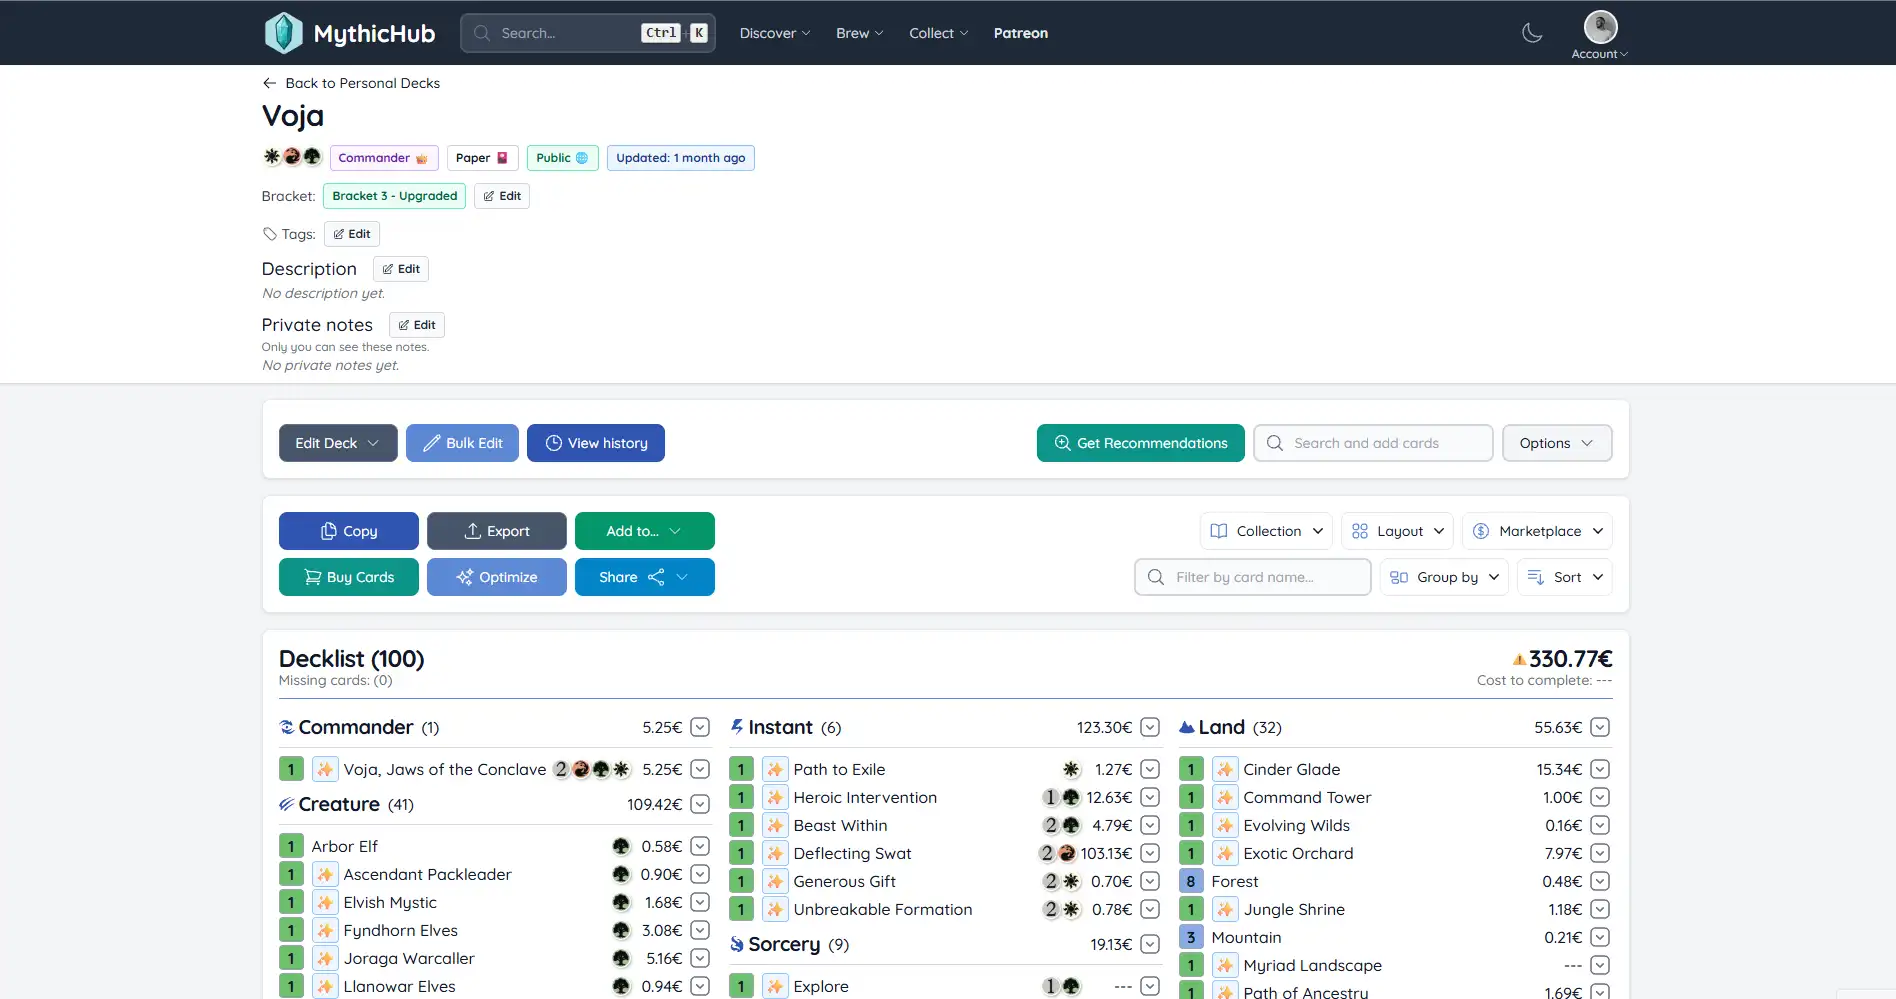Collapse the Land section chevron

(1600, 727)
